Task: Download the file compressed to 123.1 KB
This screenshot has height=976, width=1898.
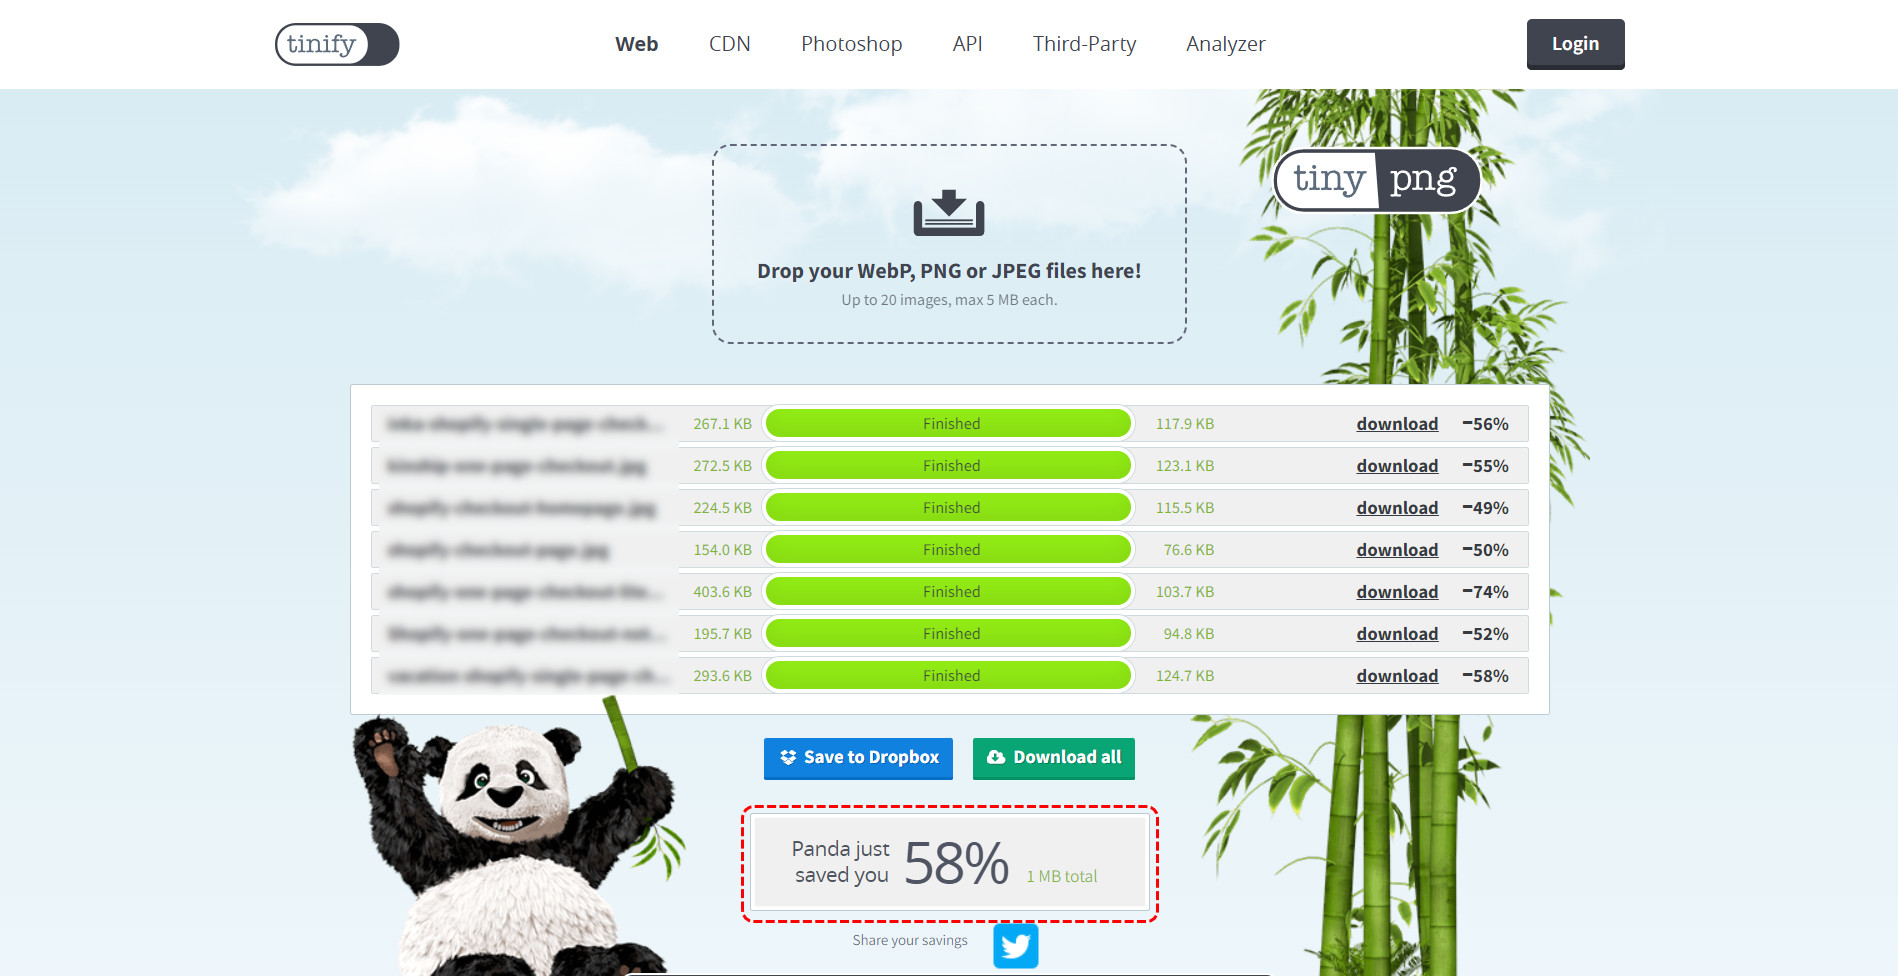Action: tap(1397, 466)
